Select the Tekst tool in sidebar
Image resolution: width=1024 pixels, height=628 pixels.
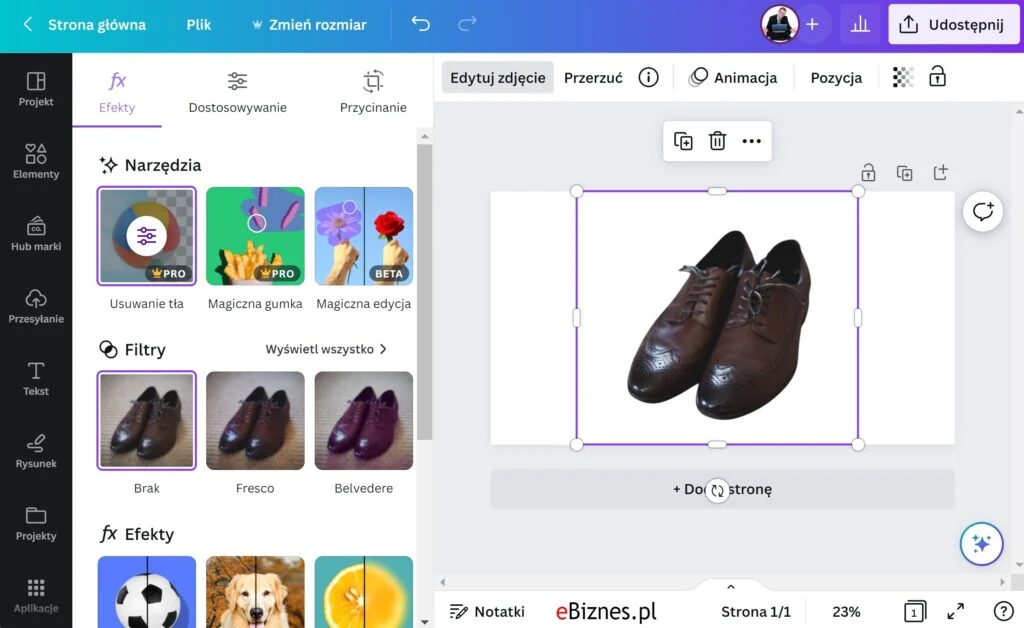click(36, 379)
